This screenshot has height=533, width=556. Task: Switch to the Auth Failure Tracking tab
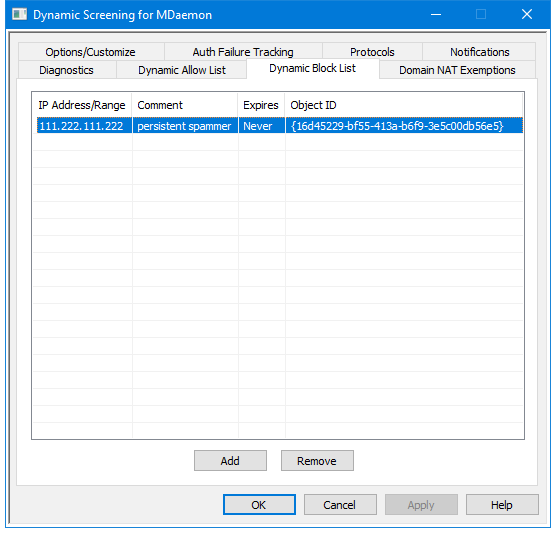(243, 52)
